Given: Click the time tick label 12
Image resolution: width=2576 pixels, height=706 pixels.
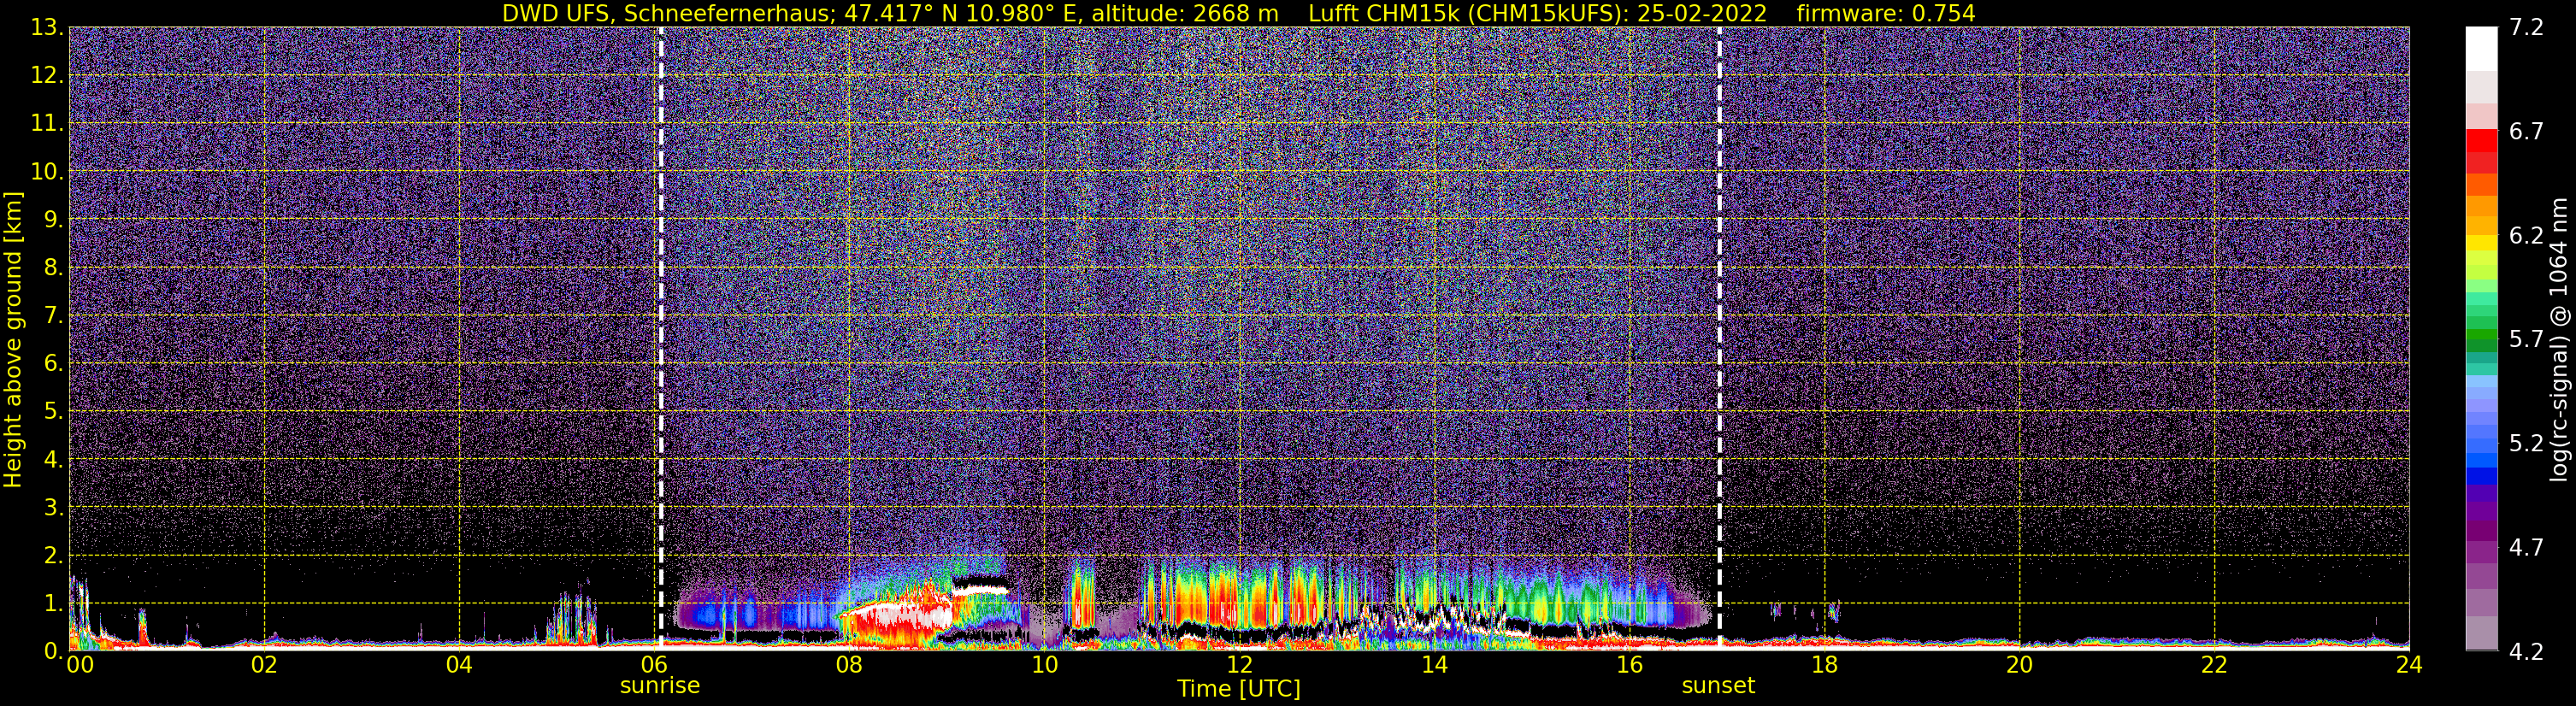Looking at the screenshot, I should click(1239, 665).
